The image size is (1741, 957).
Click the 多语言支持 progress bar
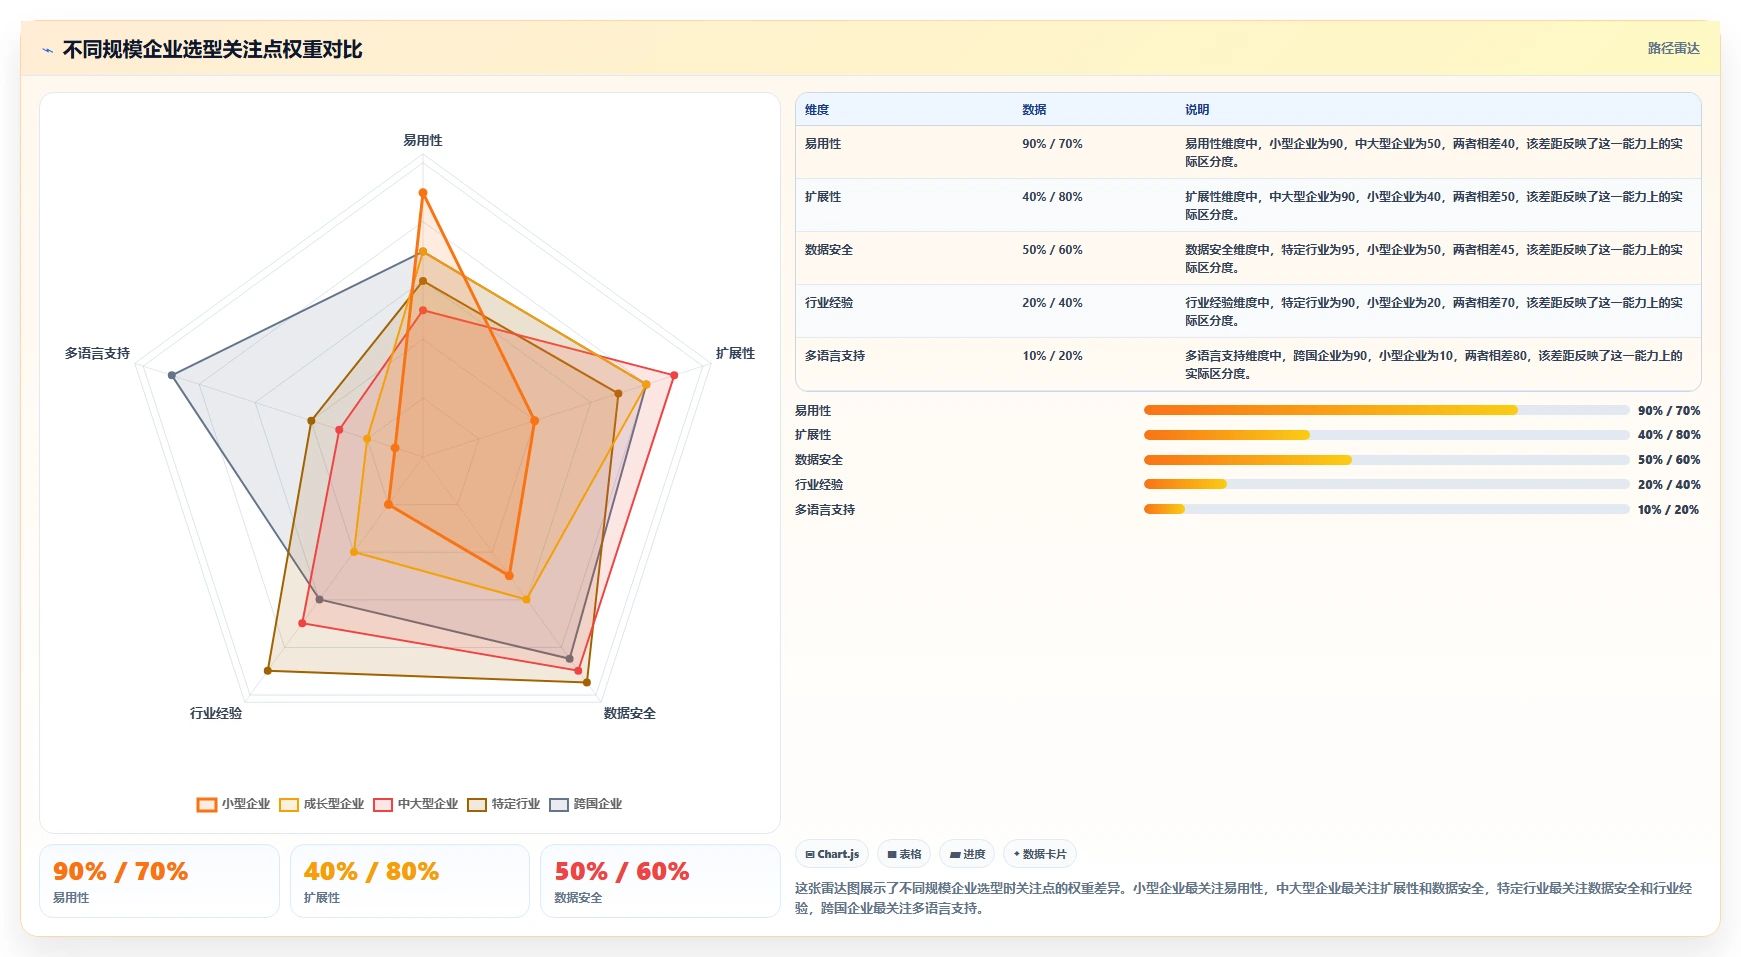(1386, 509)
